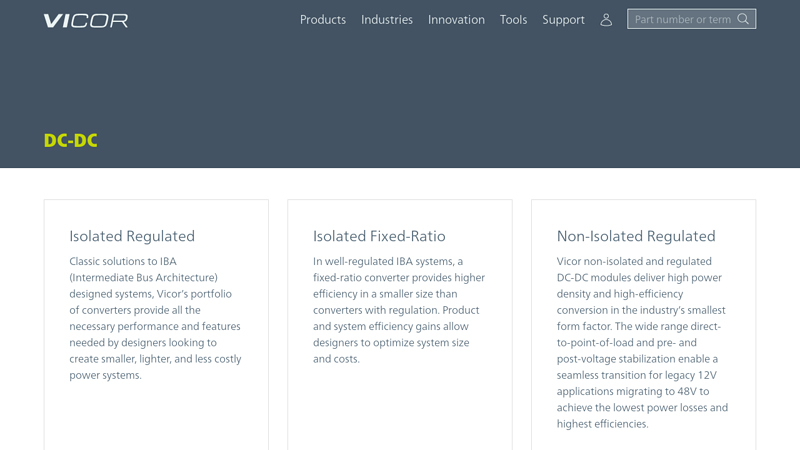800x450 pixels.
Task: Click the gap between the first two cards
Action: [x=278, y=320]
